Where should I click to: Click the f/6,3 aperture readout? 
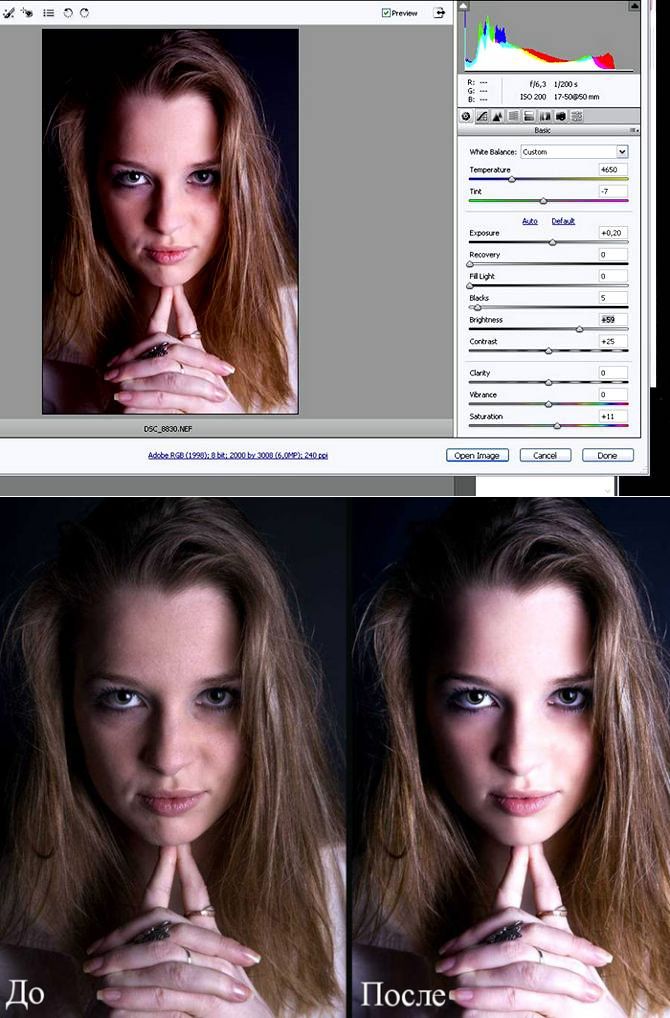pyautogui.click(x=538, y=84)
